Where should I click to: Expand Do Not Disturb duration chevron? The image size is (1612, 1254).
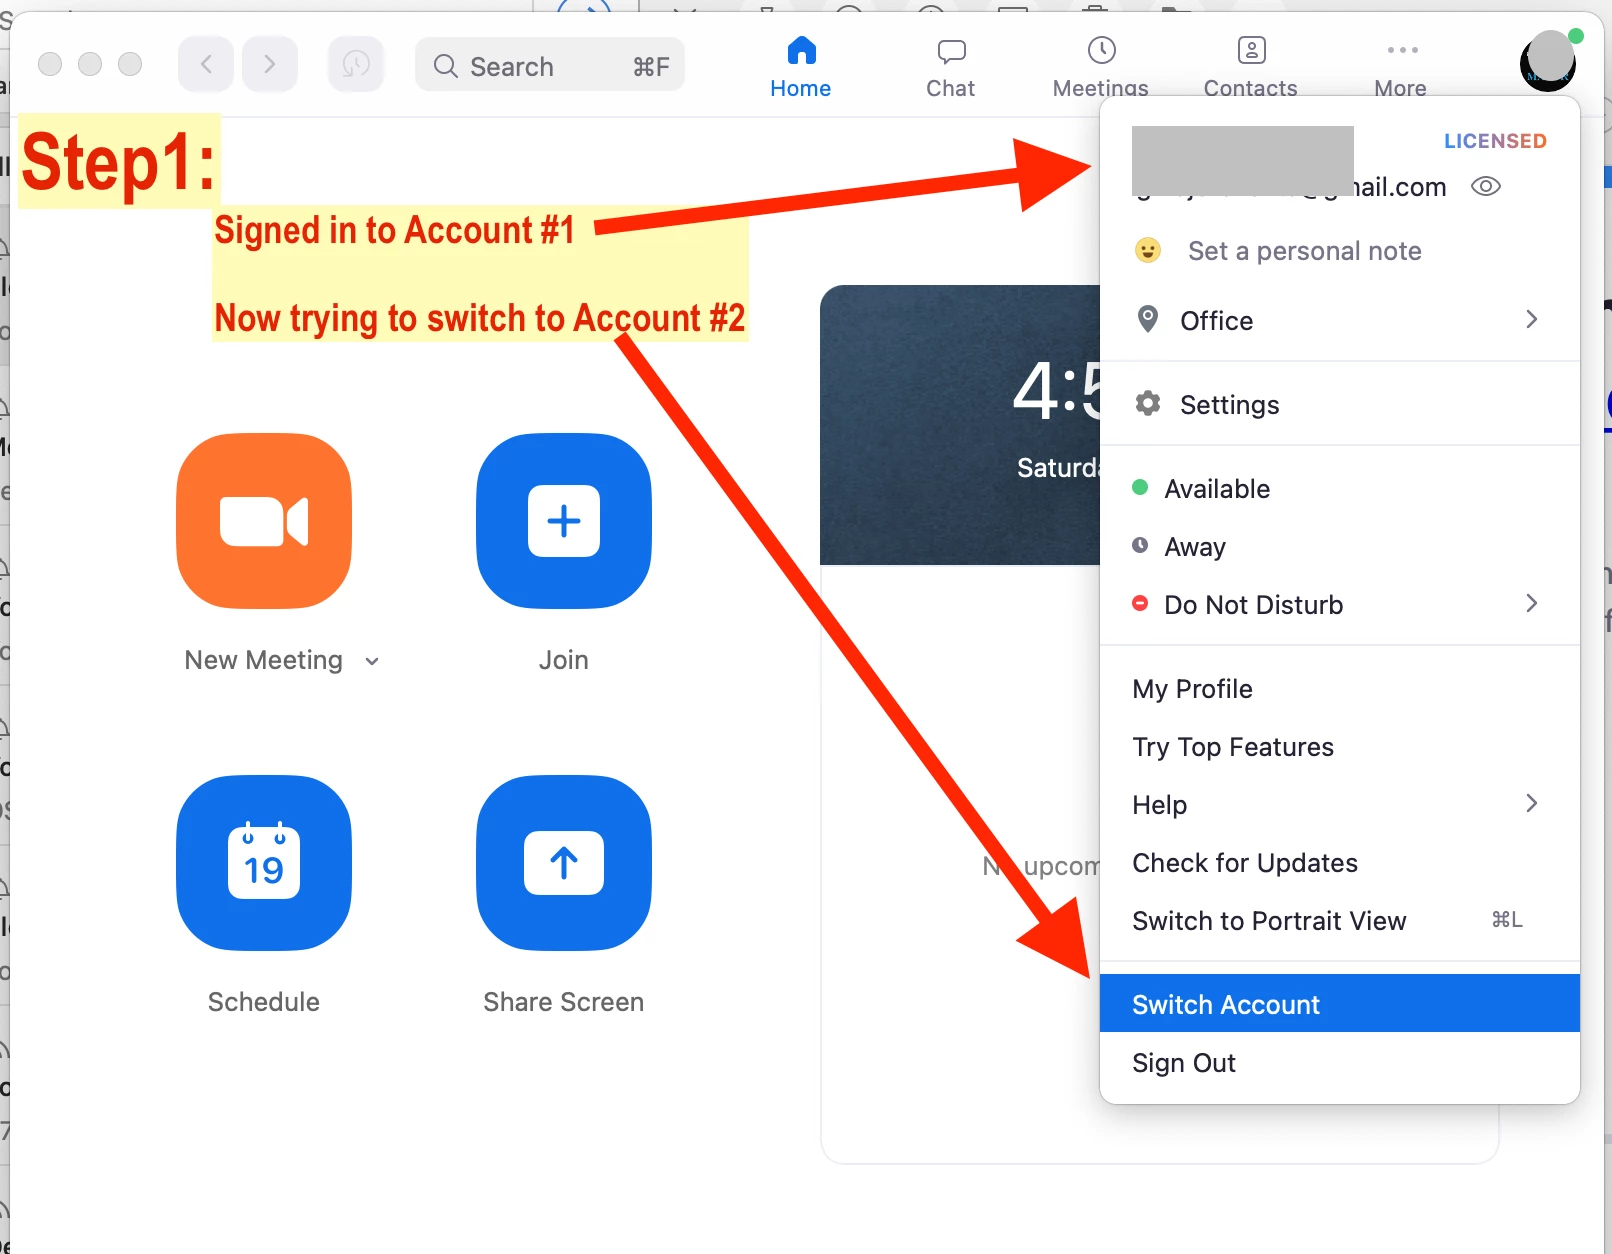(x=1531, y=603)
